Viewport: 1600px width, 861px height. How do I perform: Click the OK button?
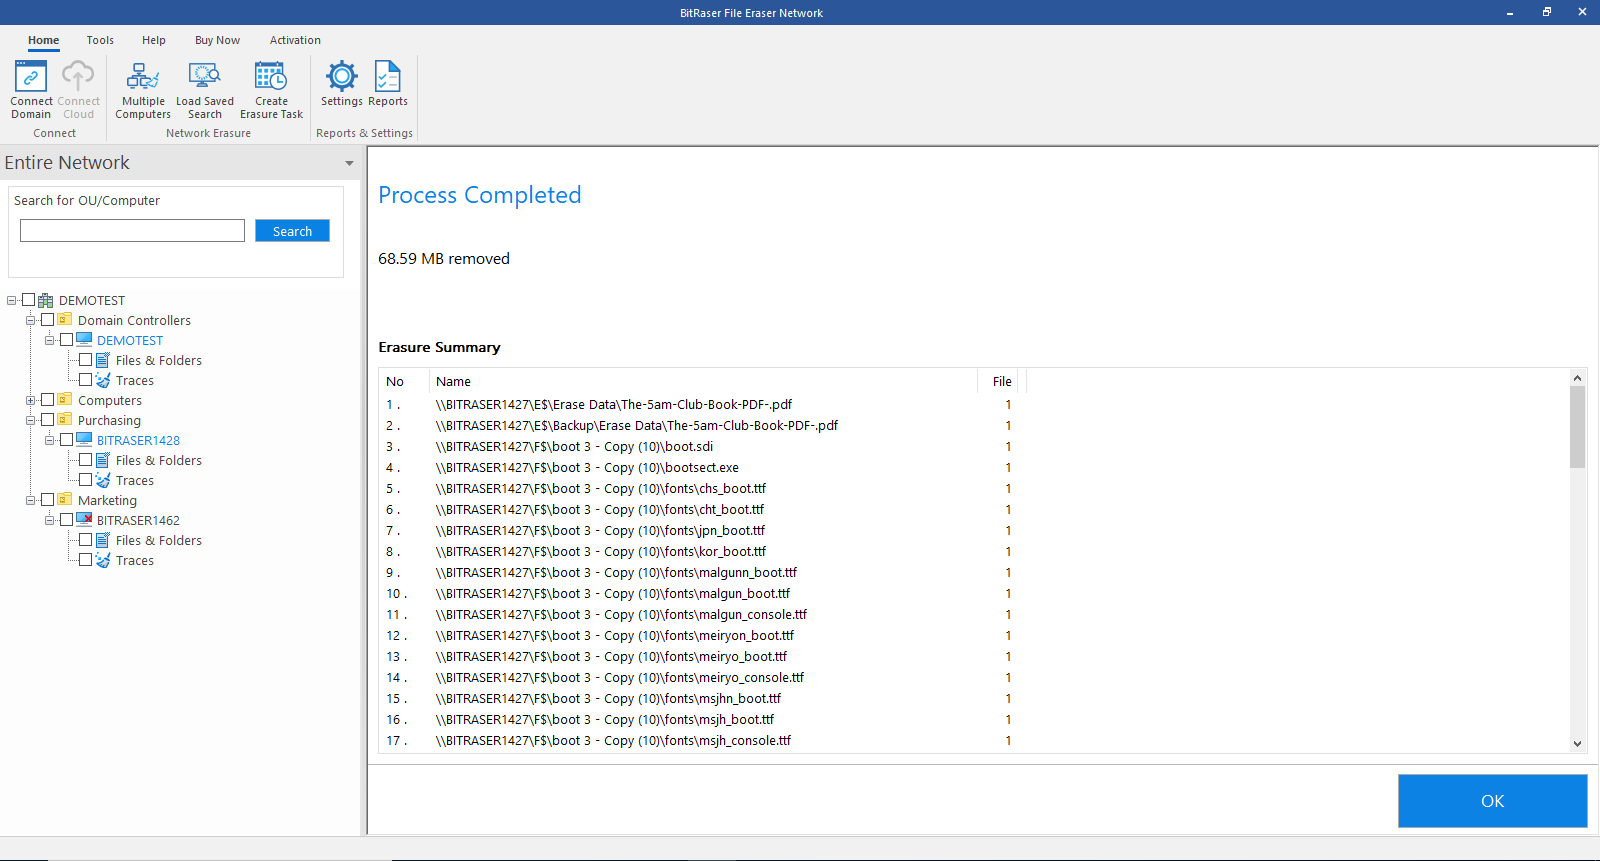pos(1492,801)
